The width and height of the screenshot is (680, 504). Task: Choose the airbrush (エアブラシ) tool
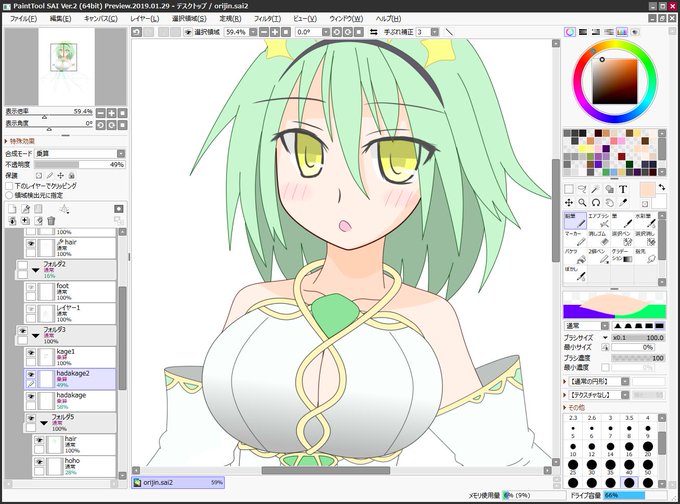click(x=598, y=220)
